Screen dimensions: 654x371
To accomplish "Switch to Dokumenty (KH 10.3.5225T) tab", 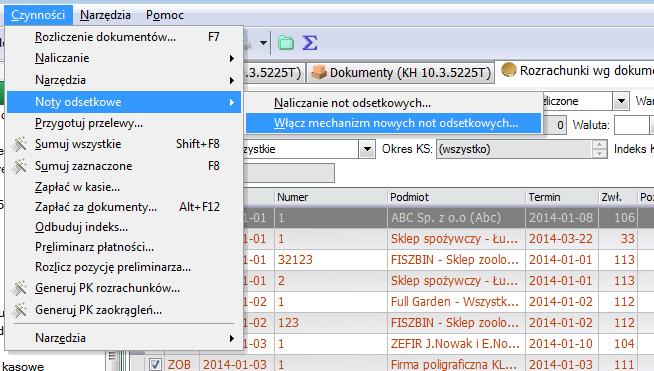I will (401, 73).
